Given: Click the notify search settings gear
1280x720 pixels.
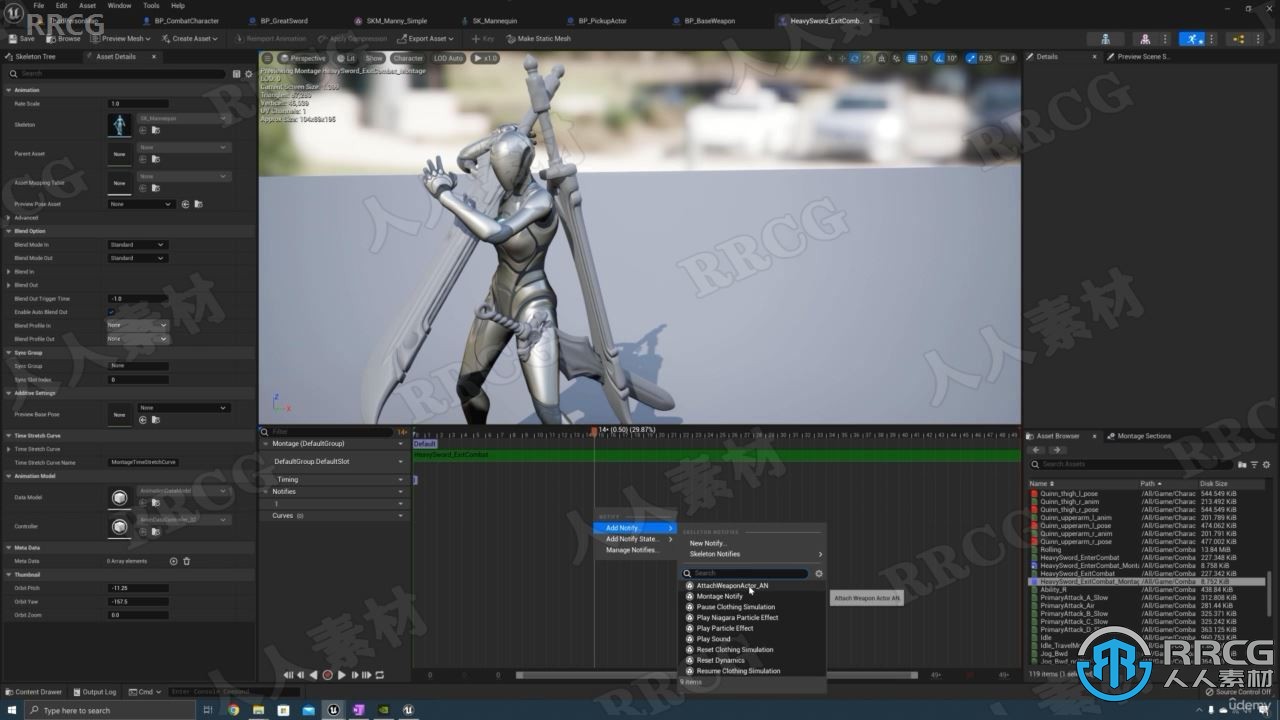Looking at the screenshot, I should coord(819,574).
